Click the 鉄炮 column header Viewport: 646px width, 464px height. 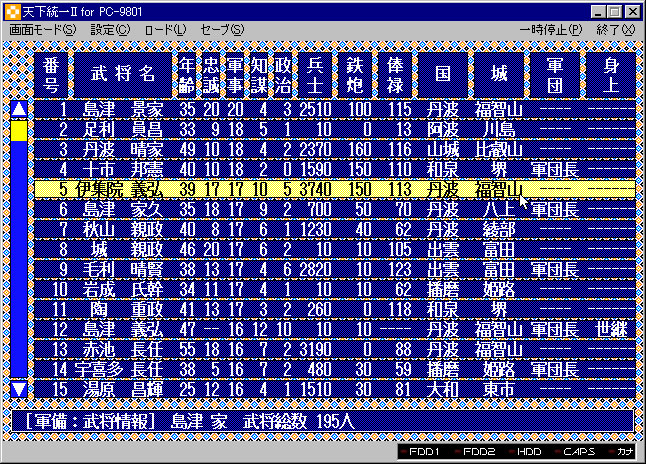click(355, 75)
